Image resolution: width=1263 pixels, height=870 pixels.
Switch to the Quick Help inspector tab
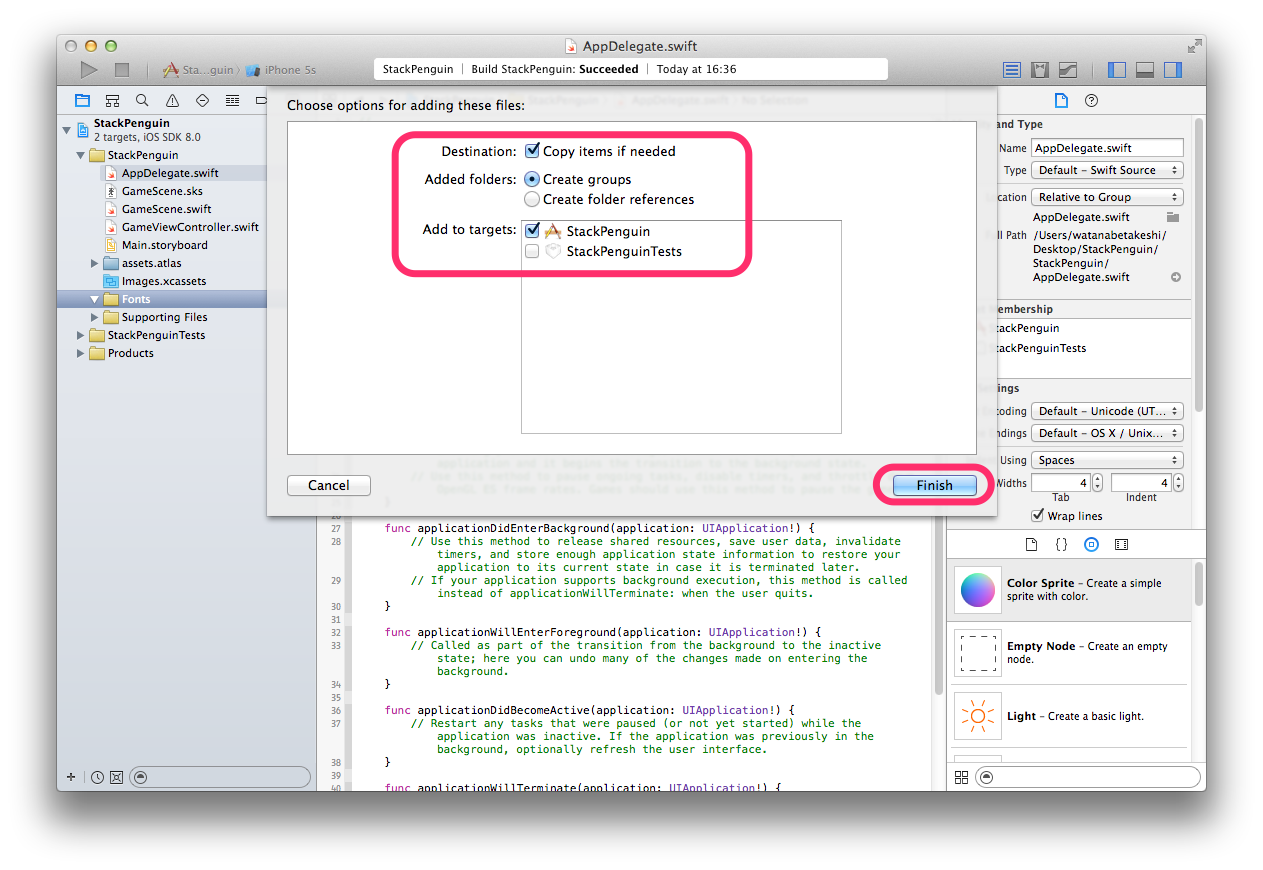point(1091,100)
